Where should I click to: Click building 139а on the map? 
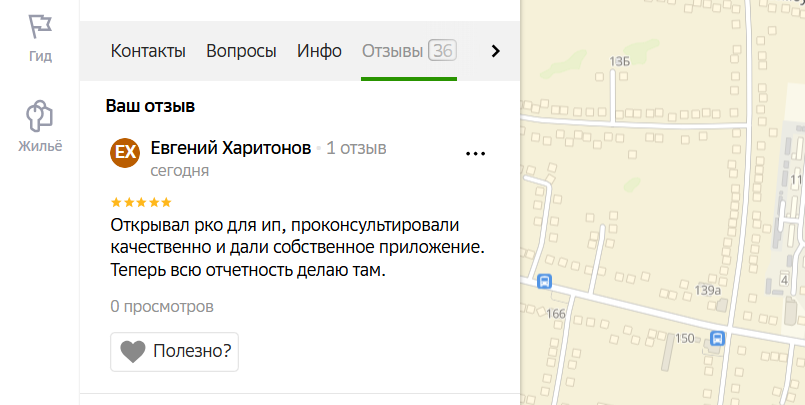click(x=708, y=290)
